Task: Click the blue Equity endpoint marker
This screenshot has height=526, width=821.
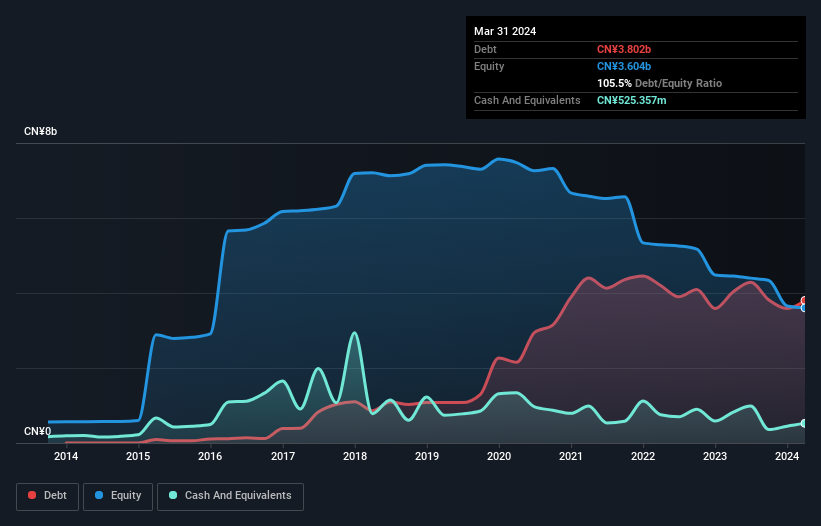Action: point(804,308)
